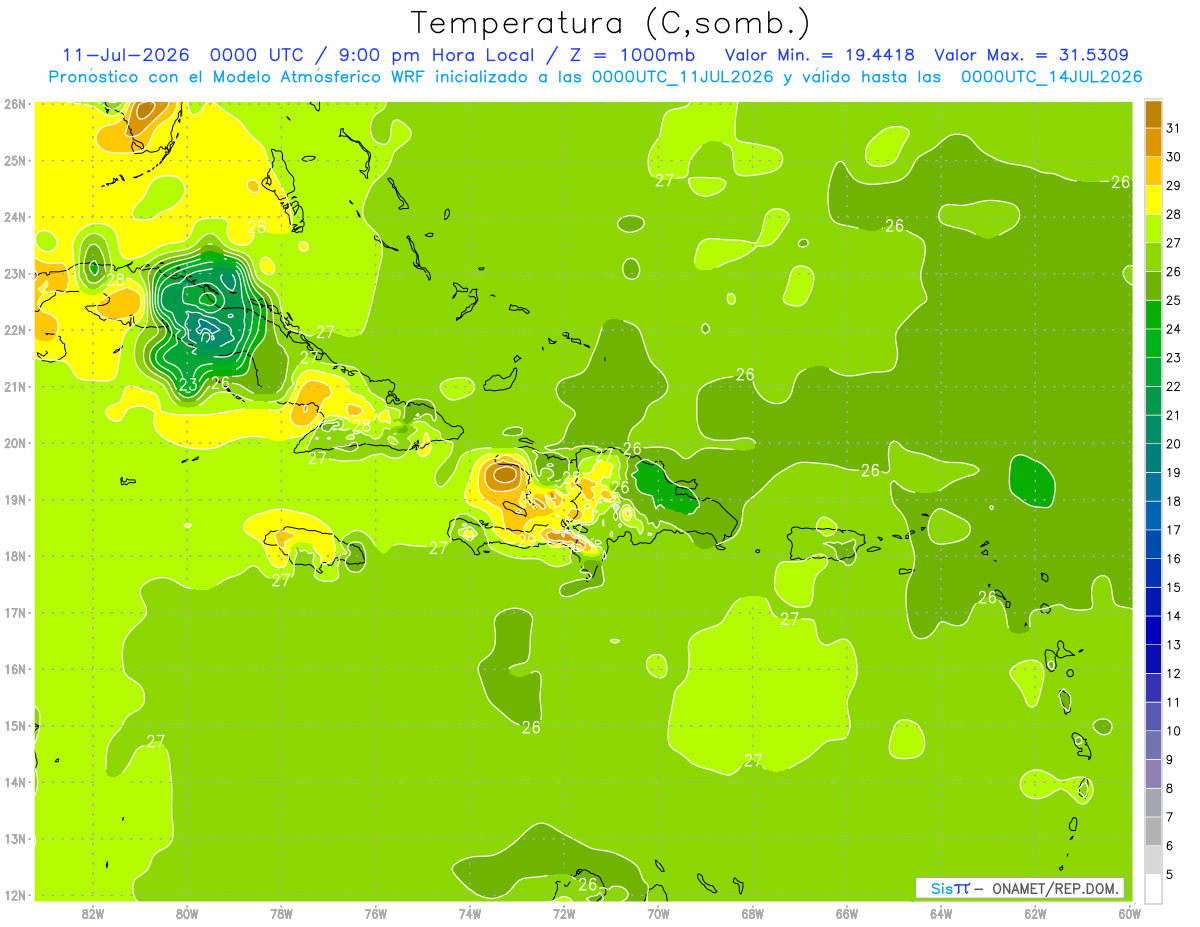The image size is (1200, 927).
Task: Click the "76W" longitude axis label
Action: click(376, 913)
